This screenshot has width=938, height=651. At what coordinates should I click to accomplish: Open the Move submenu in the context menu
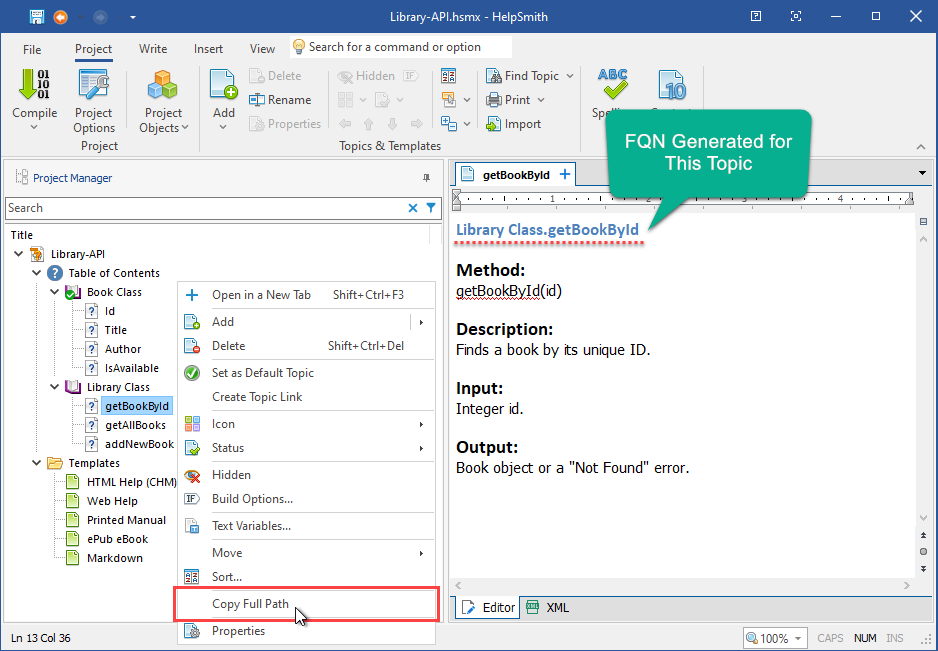point(306,553)
